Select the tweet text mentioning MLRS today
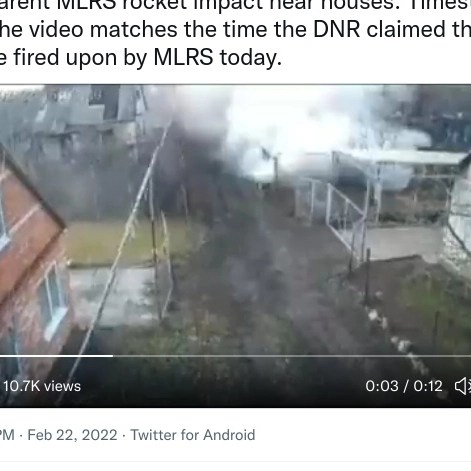This screenshot has width=471, height=471. pos(141,57)
